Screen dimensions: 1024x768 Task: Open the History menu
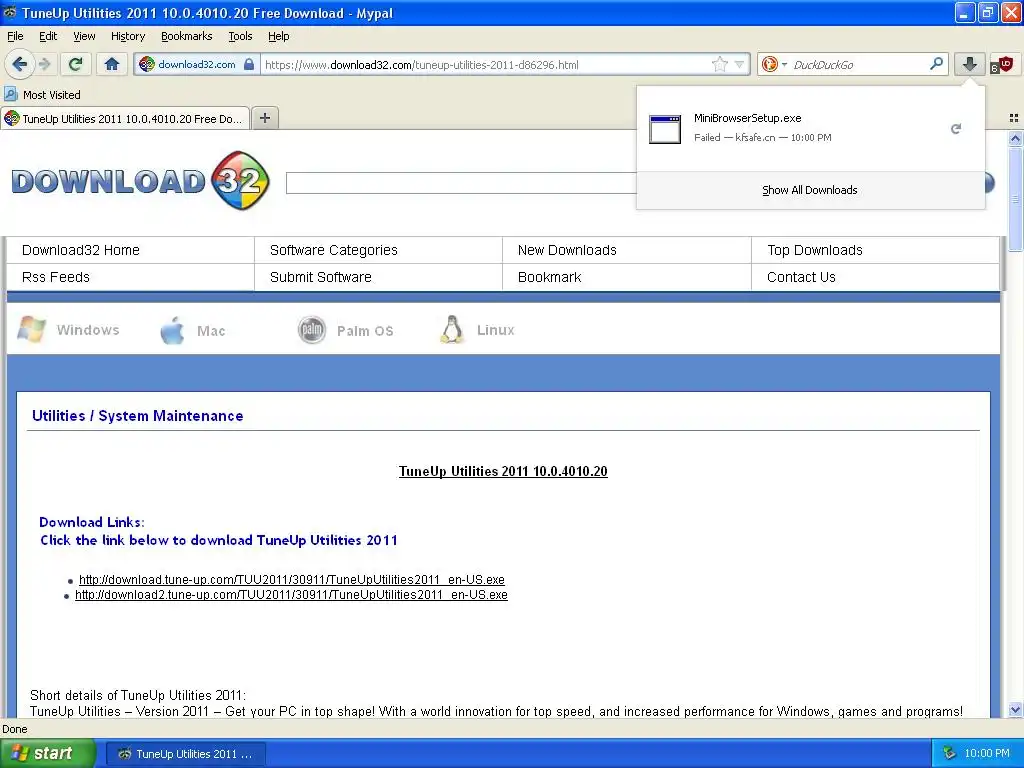coord(127,36)
